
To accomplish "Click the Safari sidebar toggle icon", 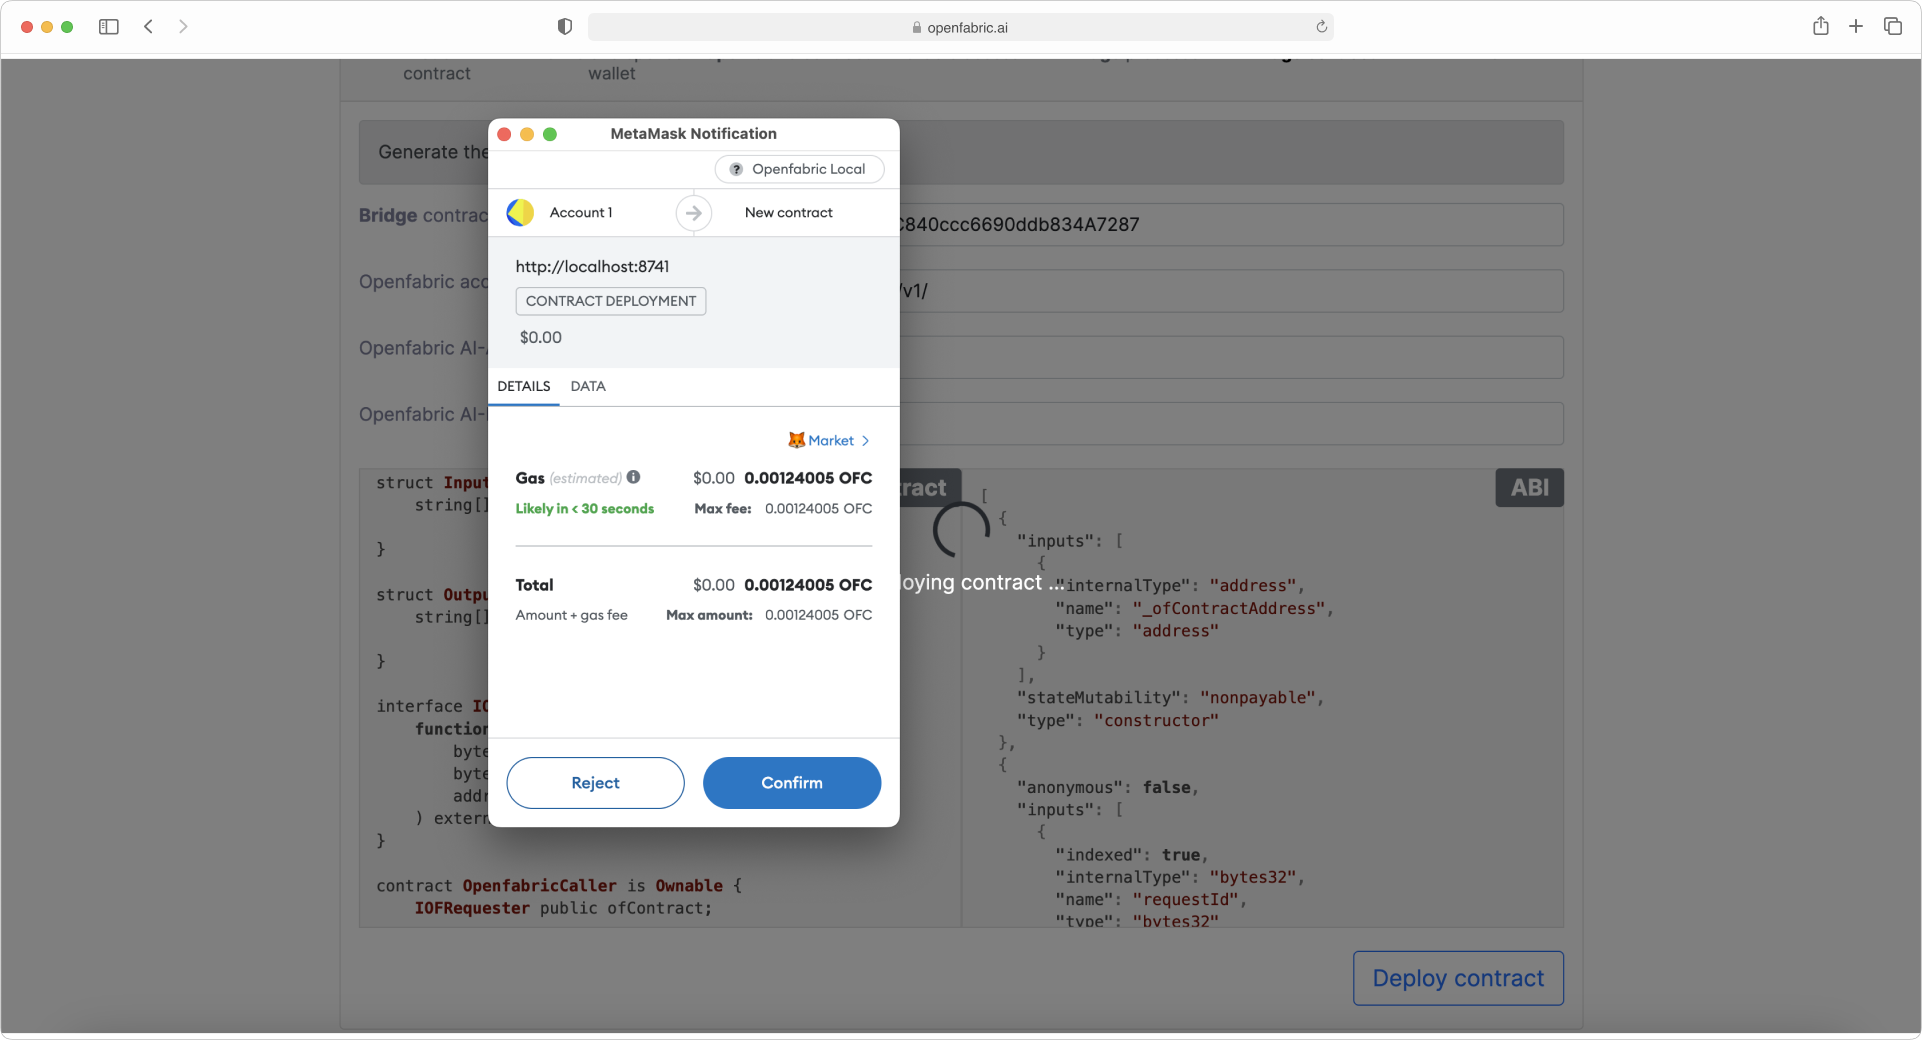I will click(109, 27).
